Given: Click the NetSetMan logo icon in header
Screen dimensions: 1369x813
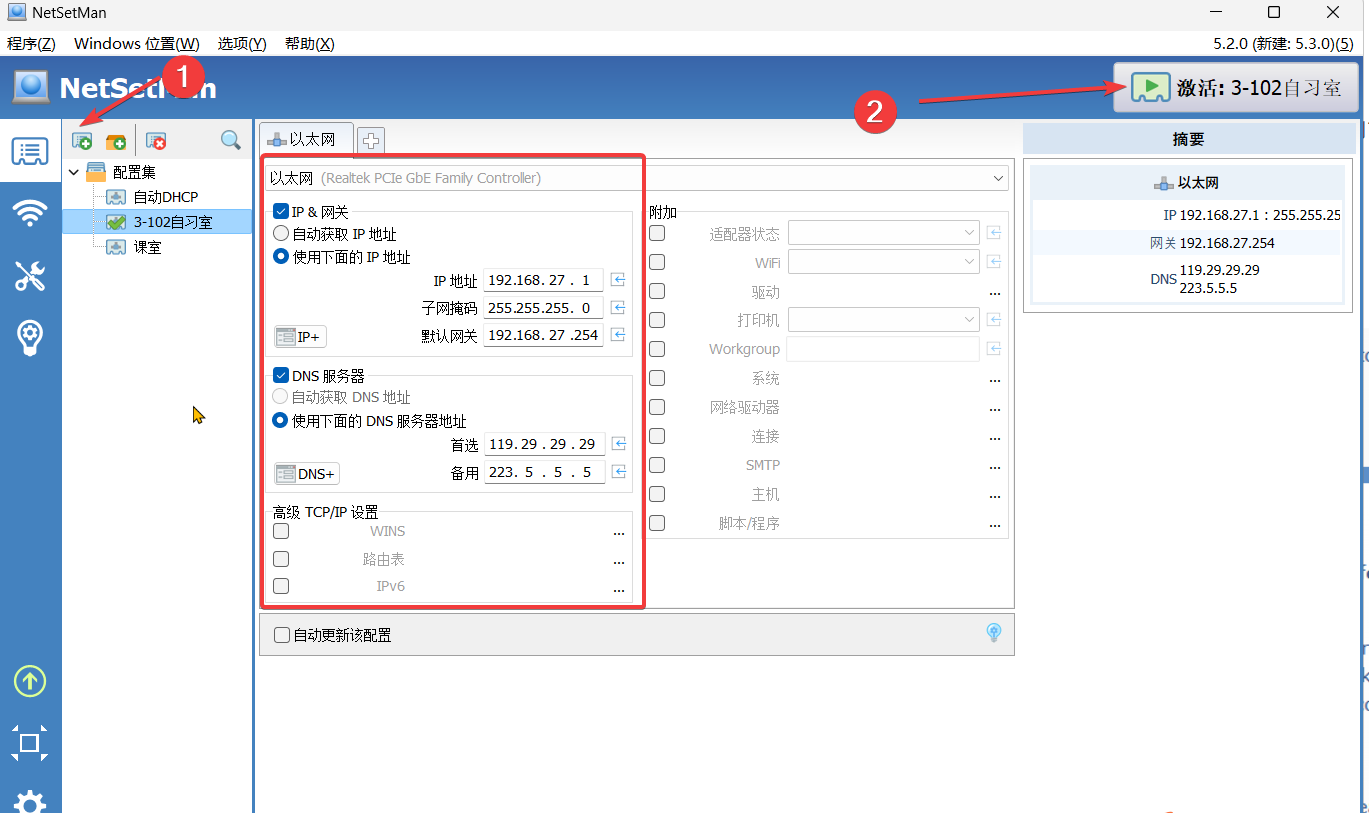Looking at the screenshot, I should click(x=31, y=87).
